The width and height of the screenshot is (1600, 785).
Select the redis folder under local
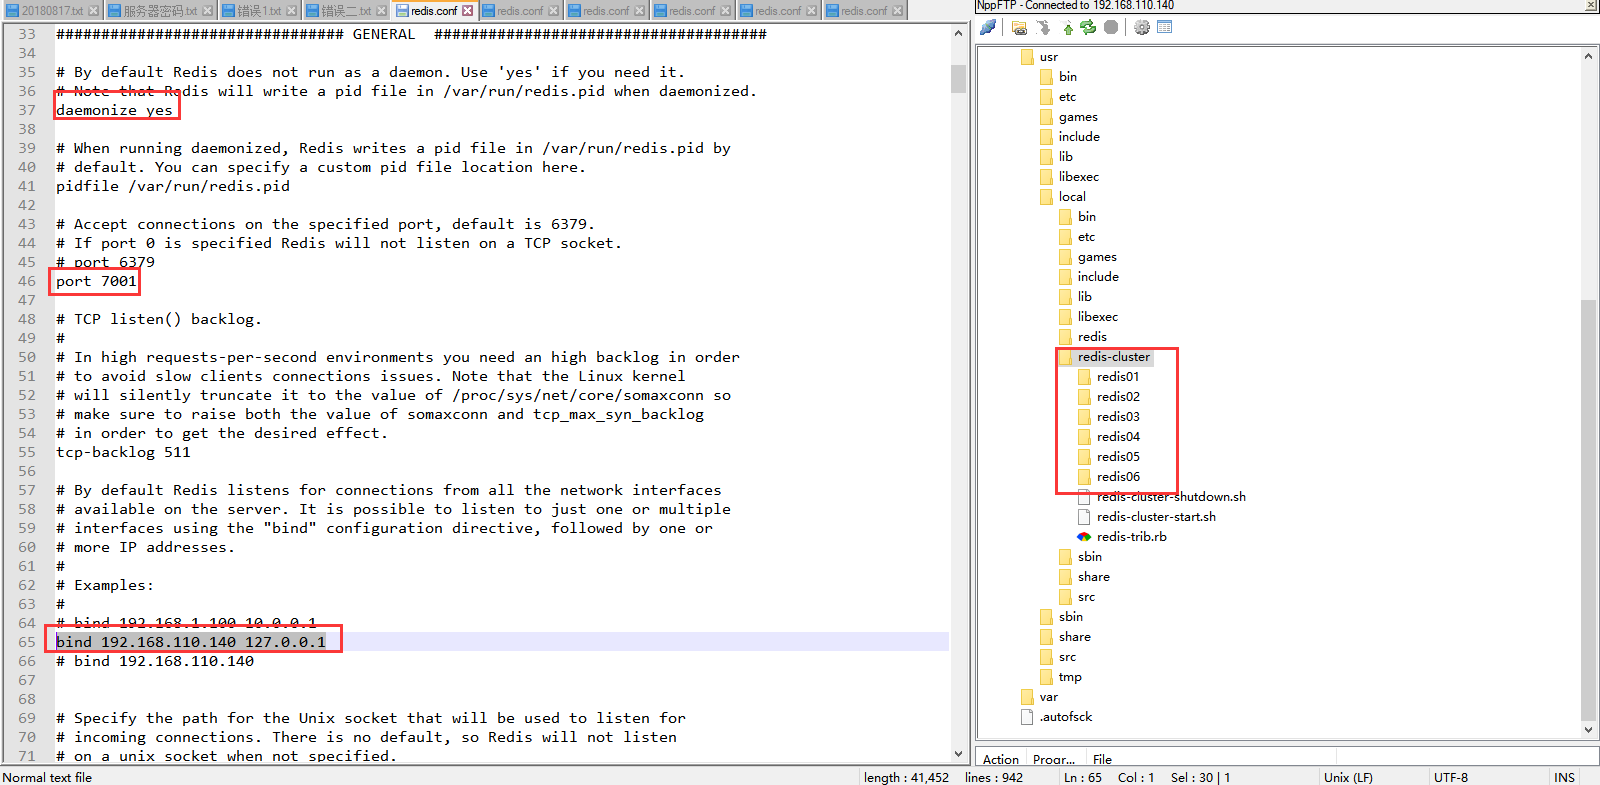click(1092, 337)
